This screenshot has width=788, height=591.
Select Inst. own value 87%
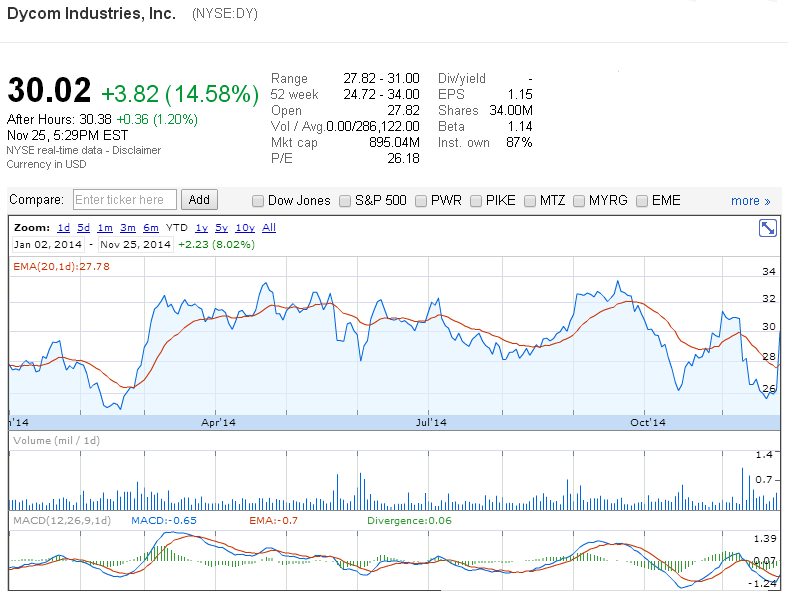click(519, 143)
